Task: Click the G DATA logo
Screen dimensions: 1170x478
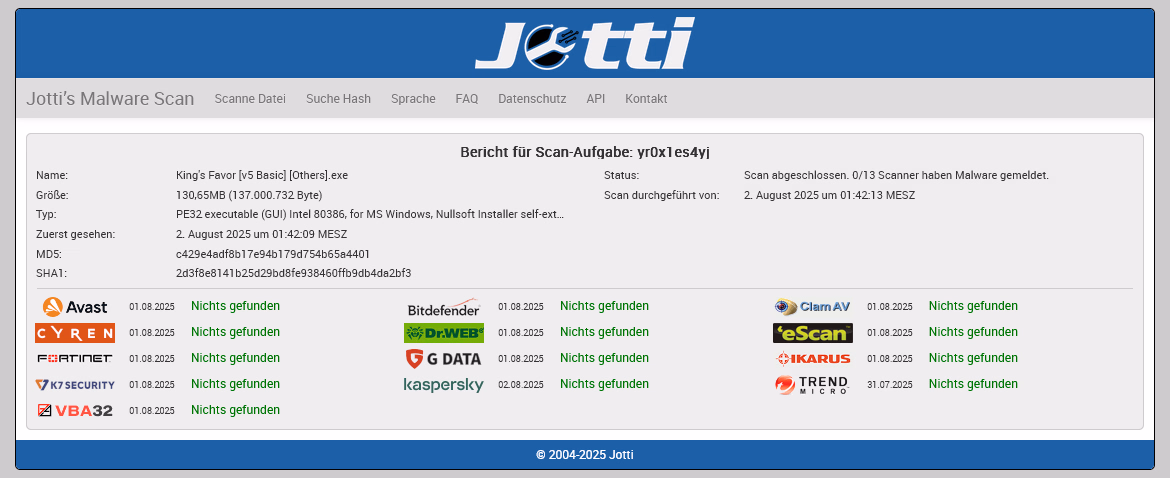Action: pyautogui.click(x=443, y=359)
